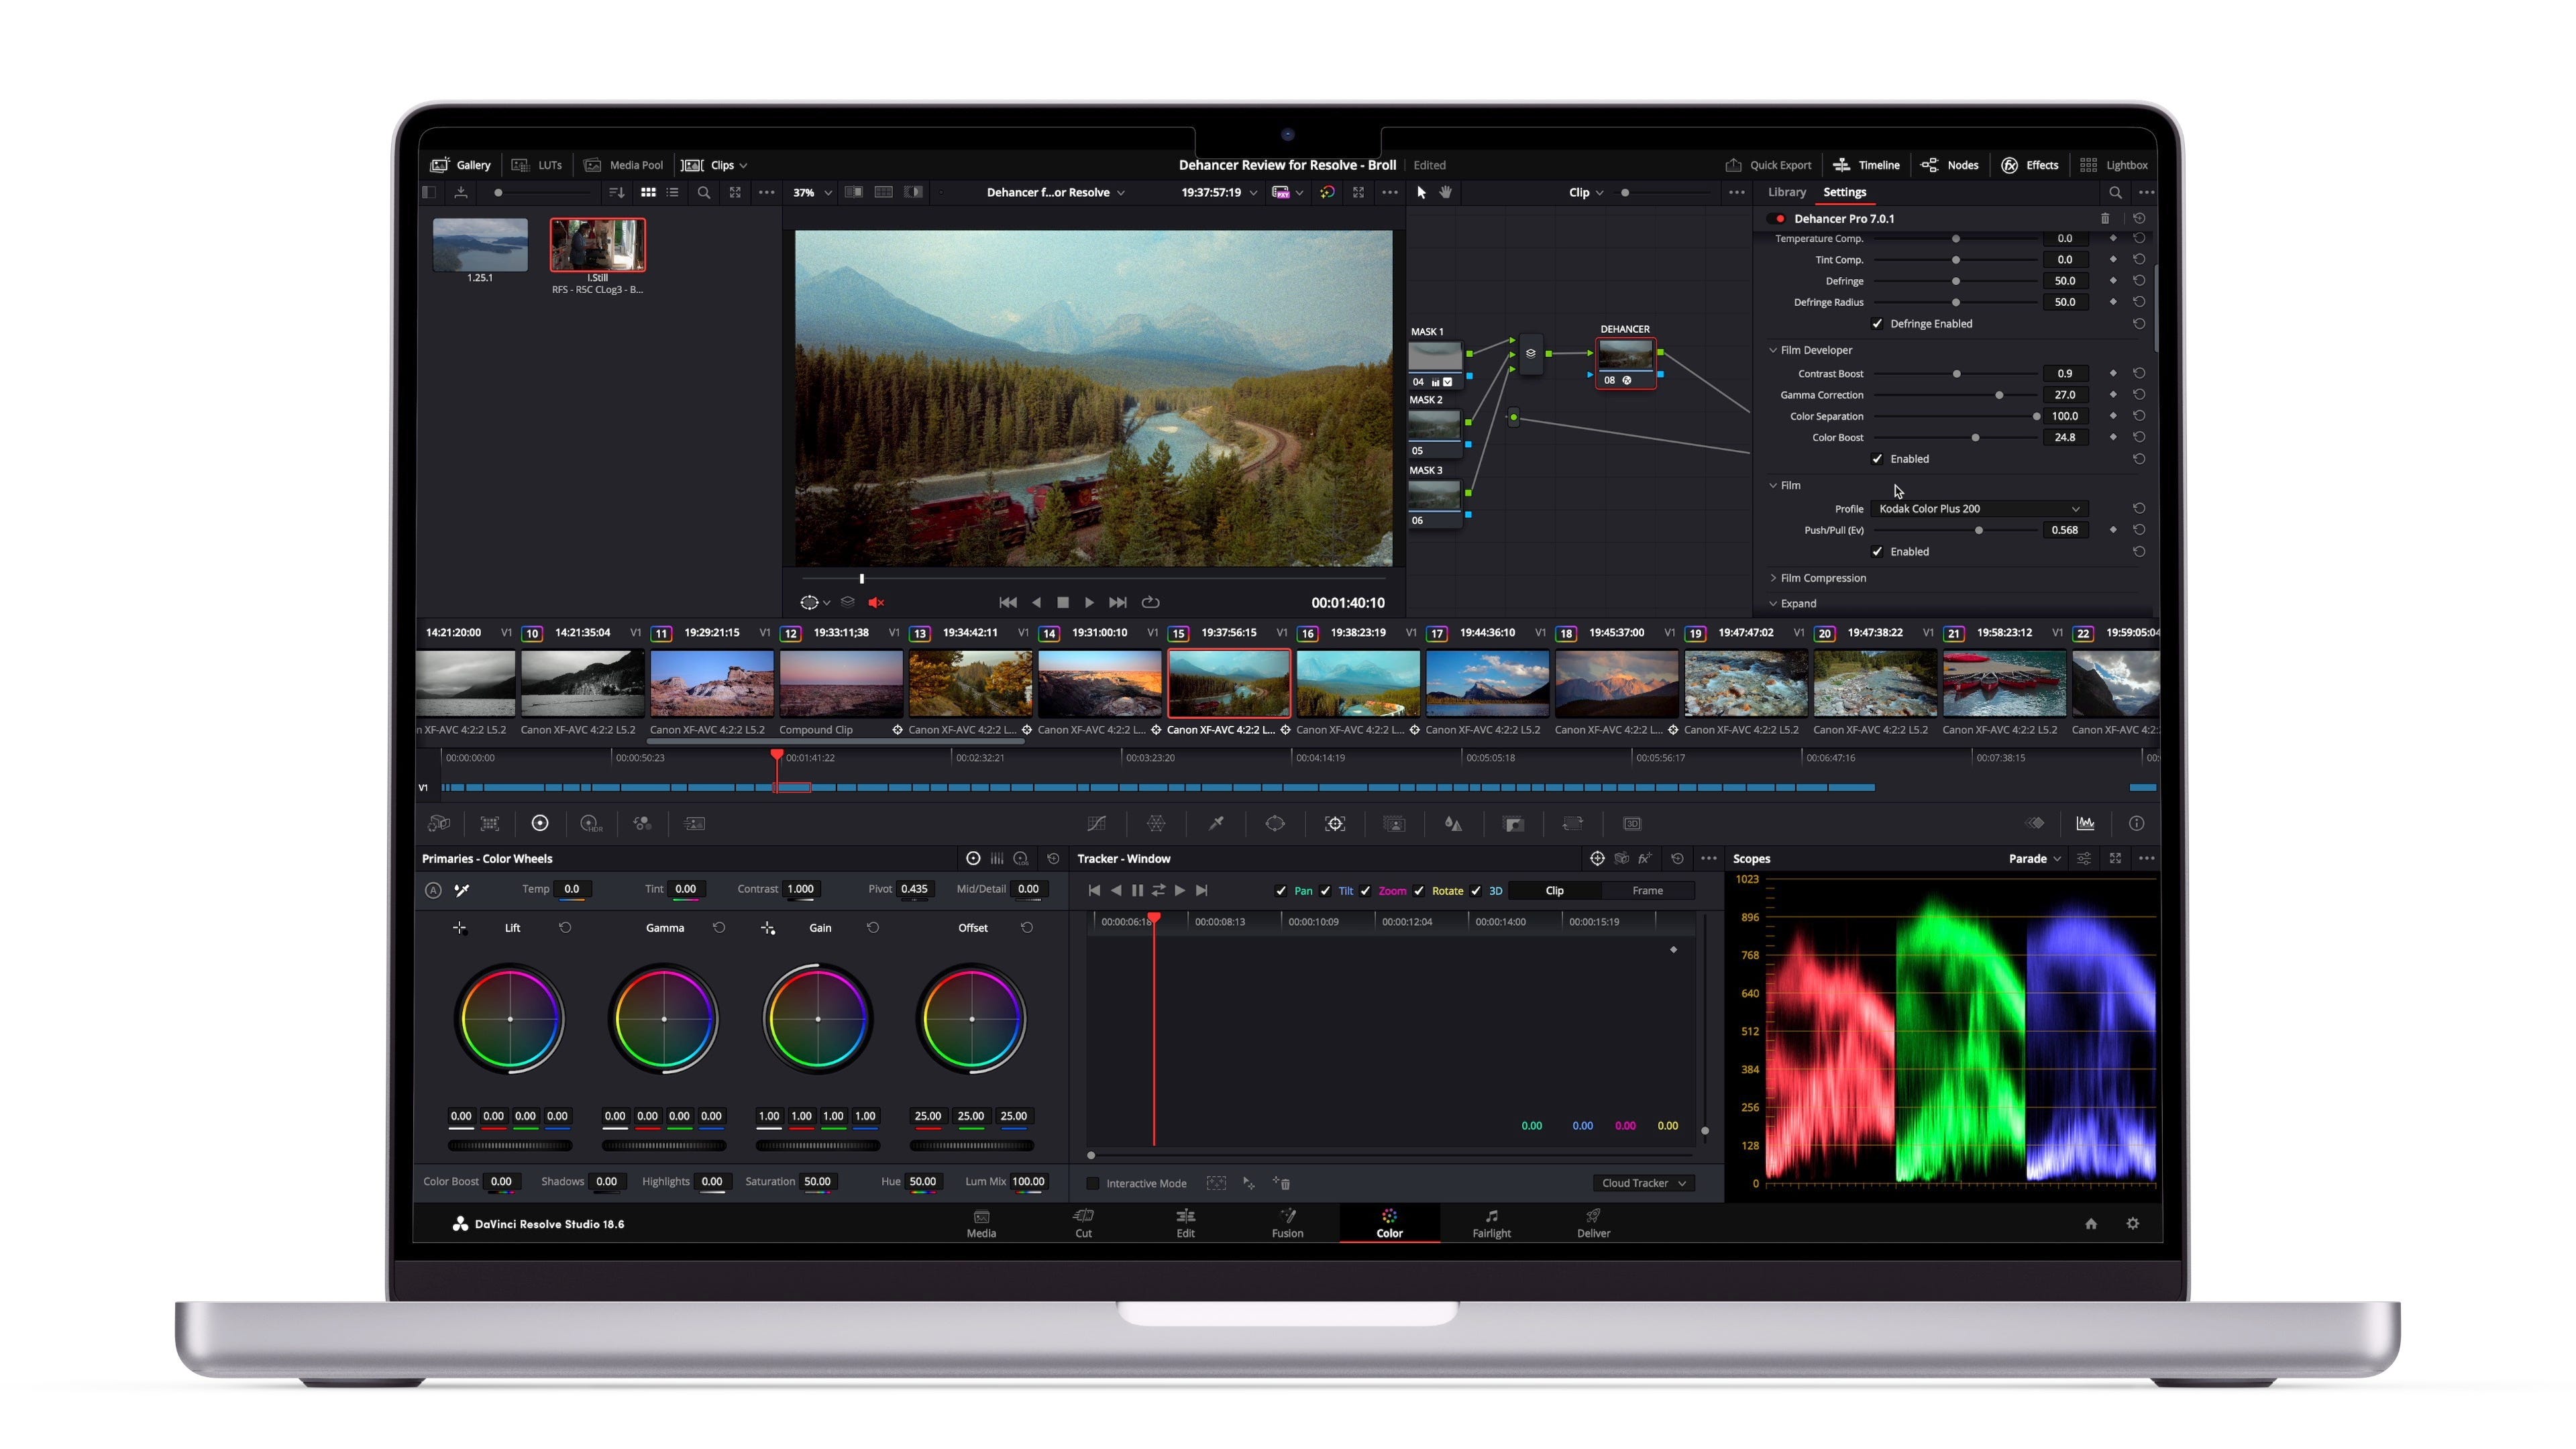This screenshot has height=1449, width=2576.
Task: Click the Scopes palette icon
Action: coord(2085,824)
